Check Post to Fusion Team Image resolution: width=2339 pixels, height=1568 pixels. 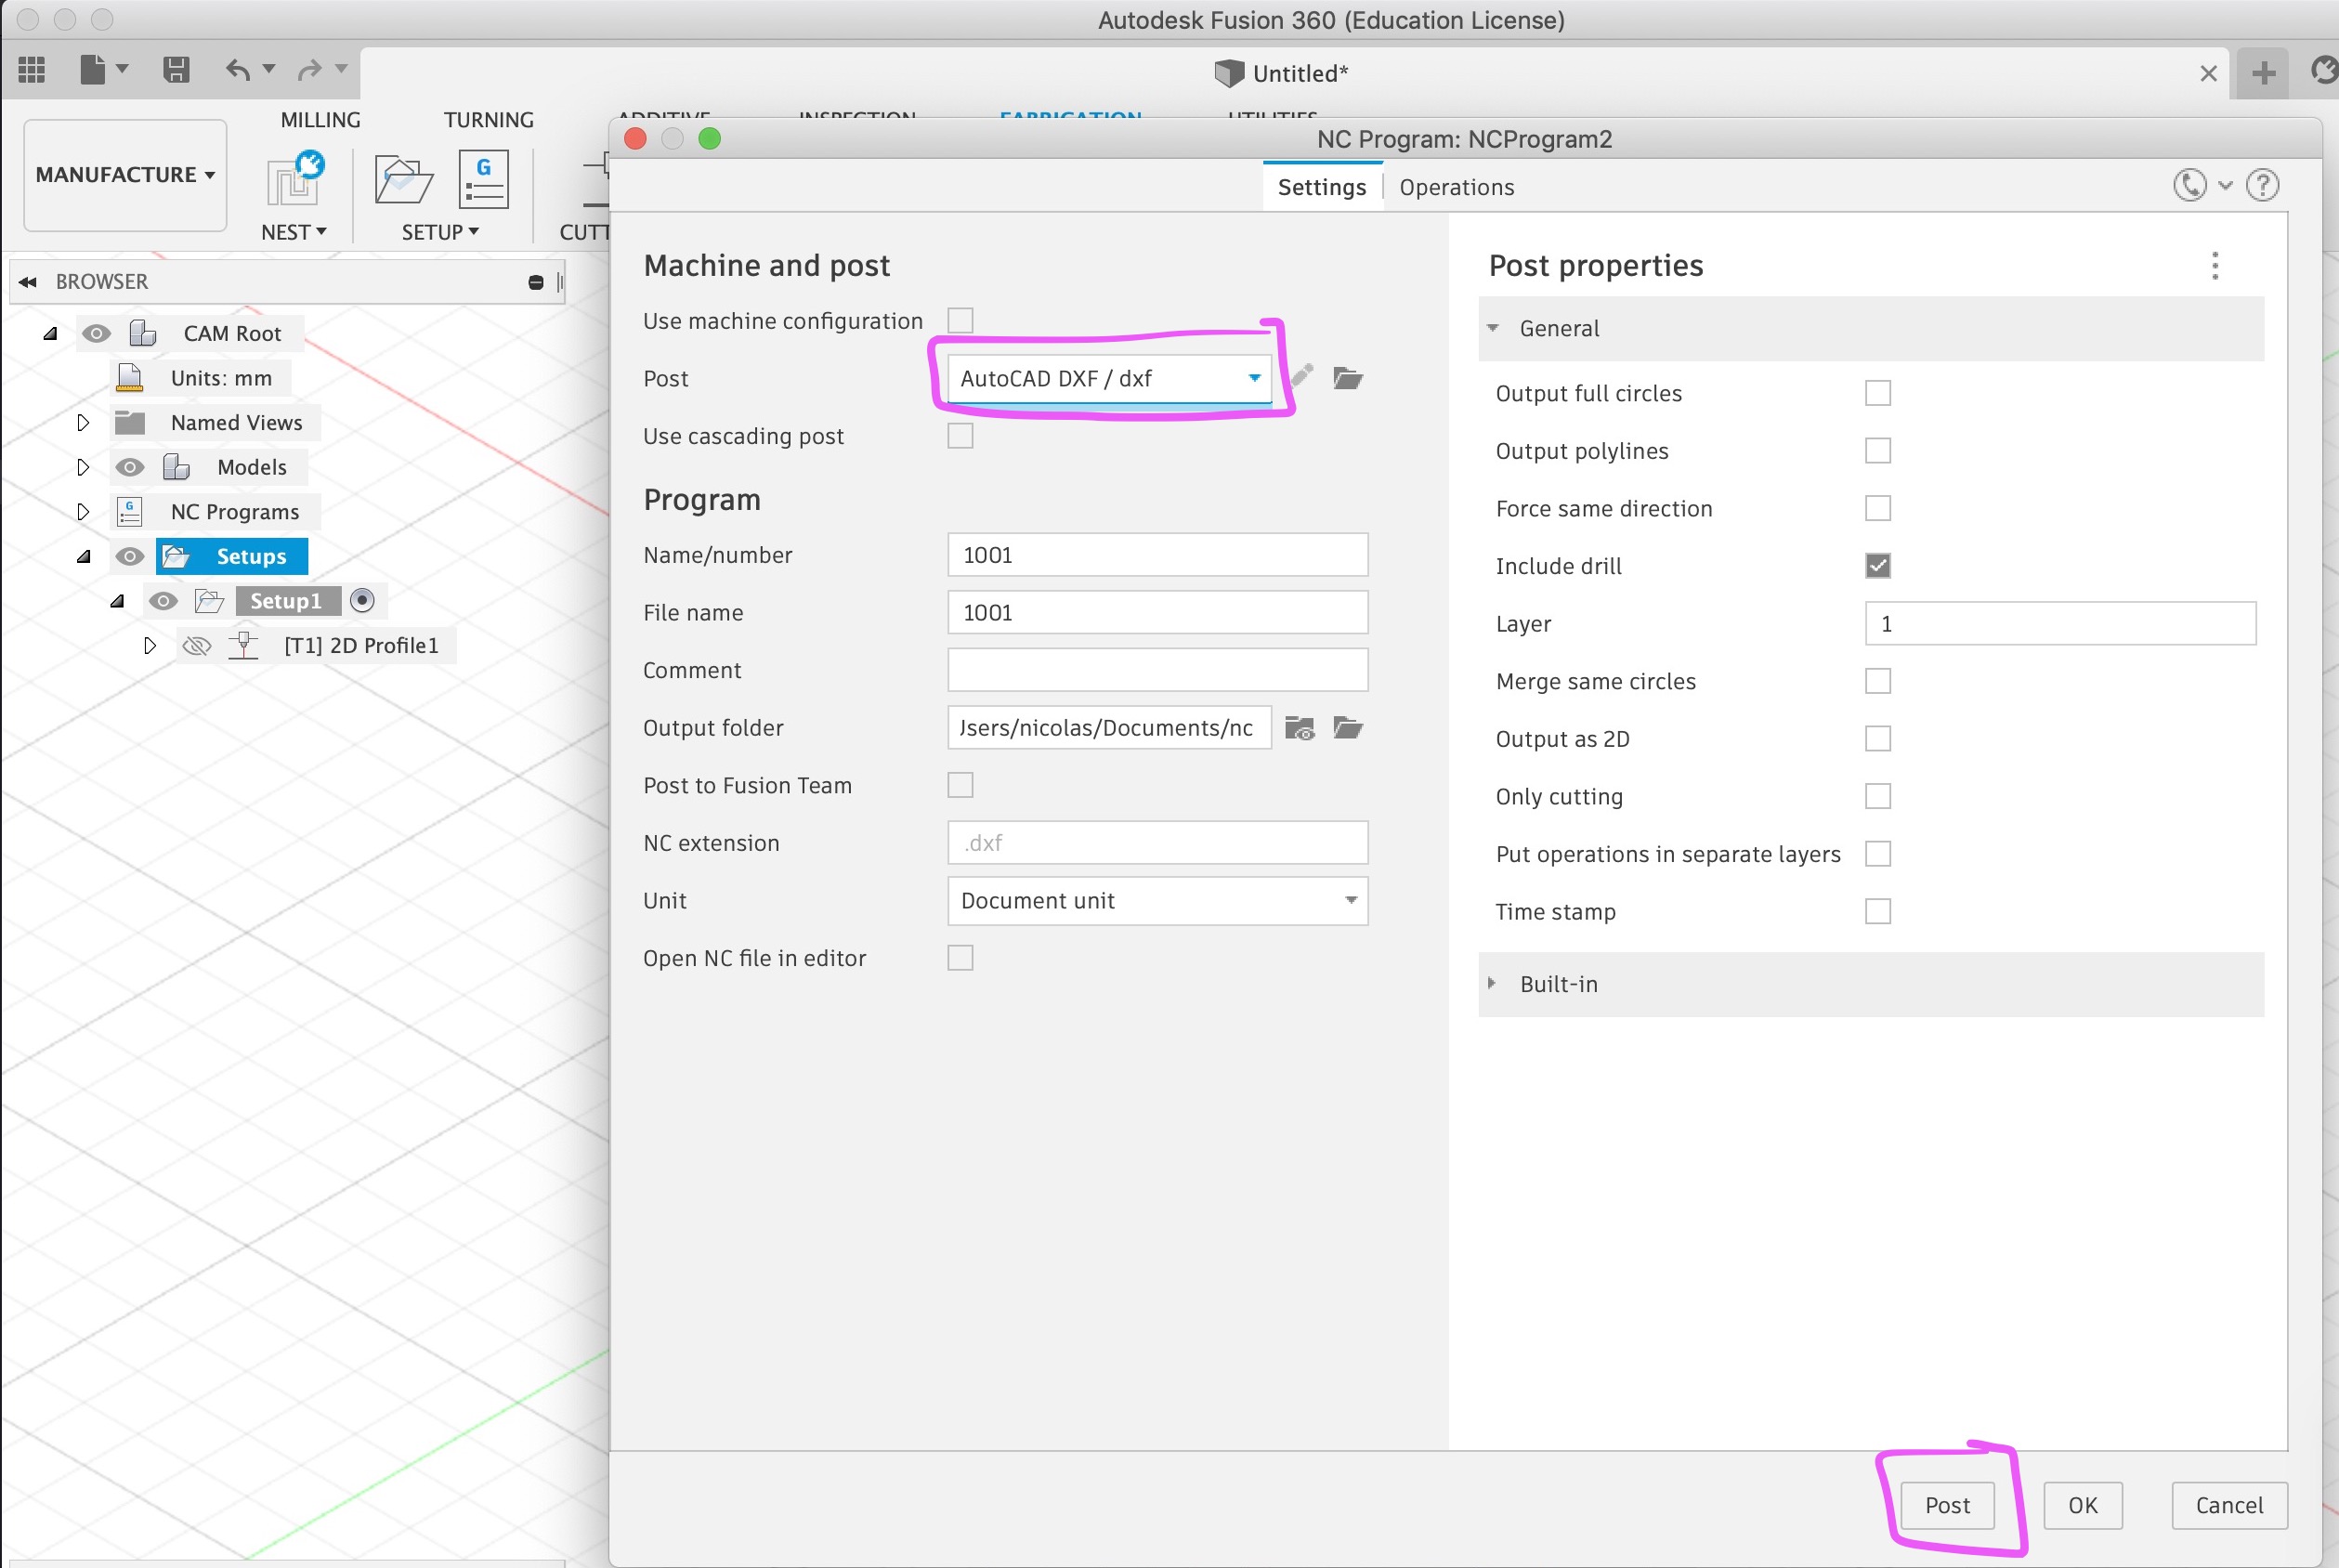[960, 785]
